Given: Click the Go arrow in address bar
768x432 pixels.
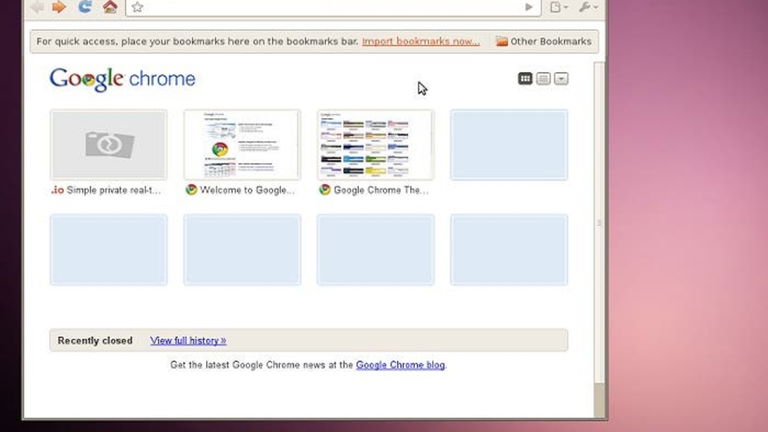Looking at the screenshot, I should (528, 7).
